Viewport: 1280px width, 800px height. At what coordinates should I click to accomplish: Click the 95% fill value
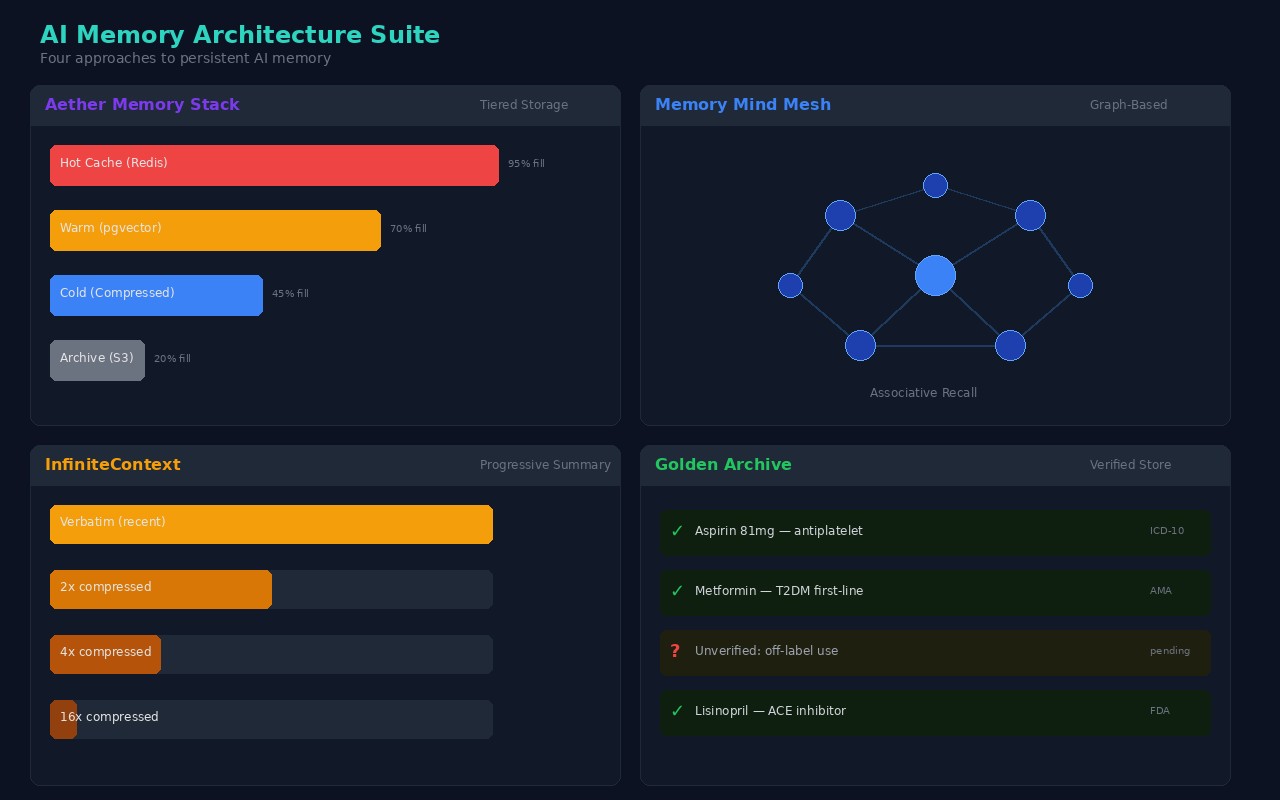pos(526,163)
